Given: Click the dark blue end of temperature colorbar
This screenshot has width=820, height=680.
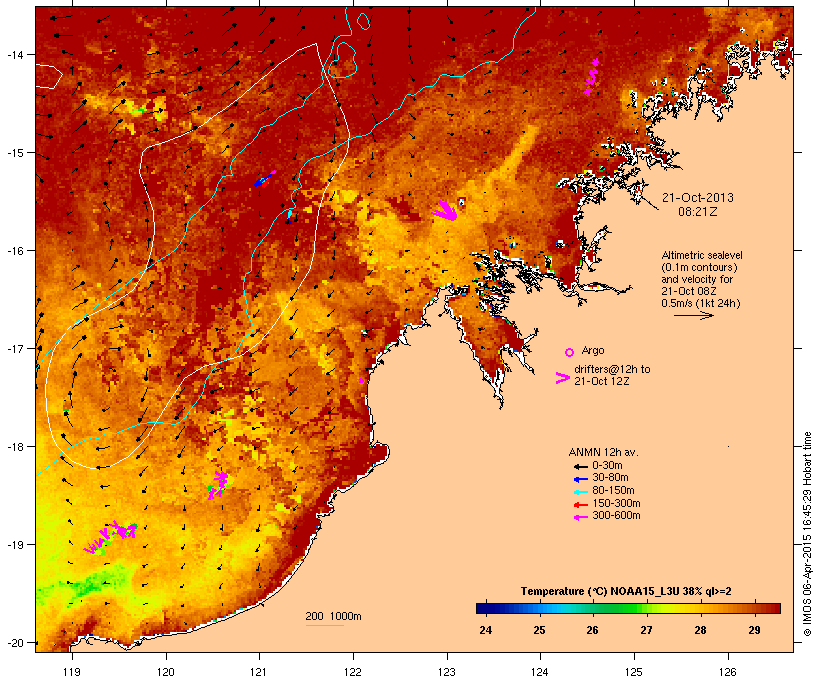Looking at the screenshot, I should [483, 608].
